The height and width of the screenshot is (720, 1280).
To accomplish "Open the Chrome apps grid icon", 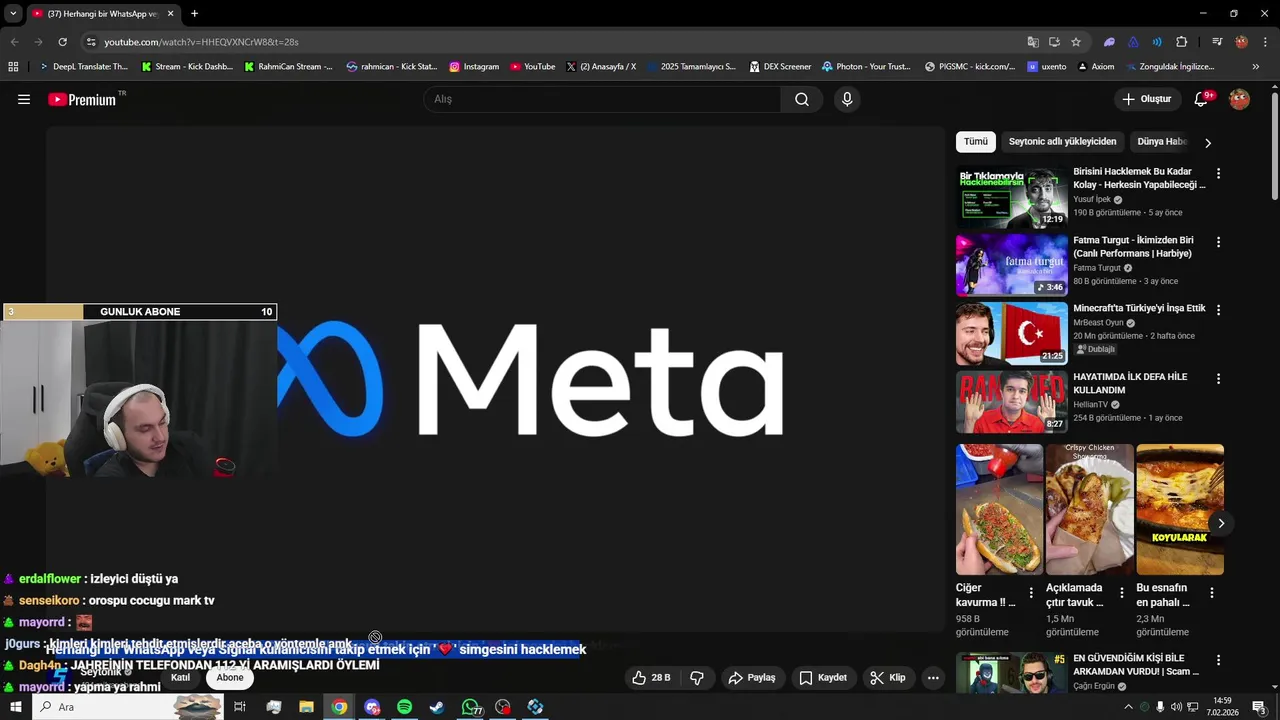I will (13, 67).
